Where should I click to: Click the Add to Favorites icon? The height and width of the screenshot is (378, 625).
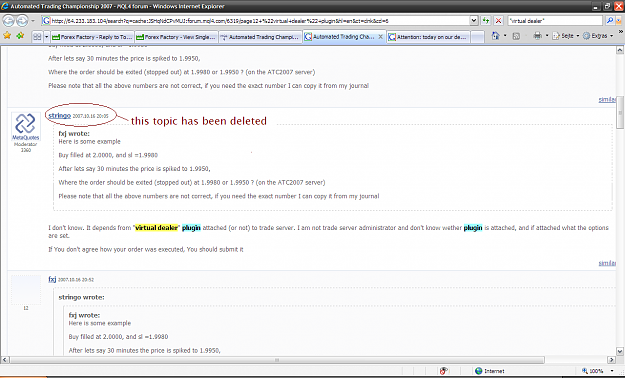coord(20,36)
